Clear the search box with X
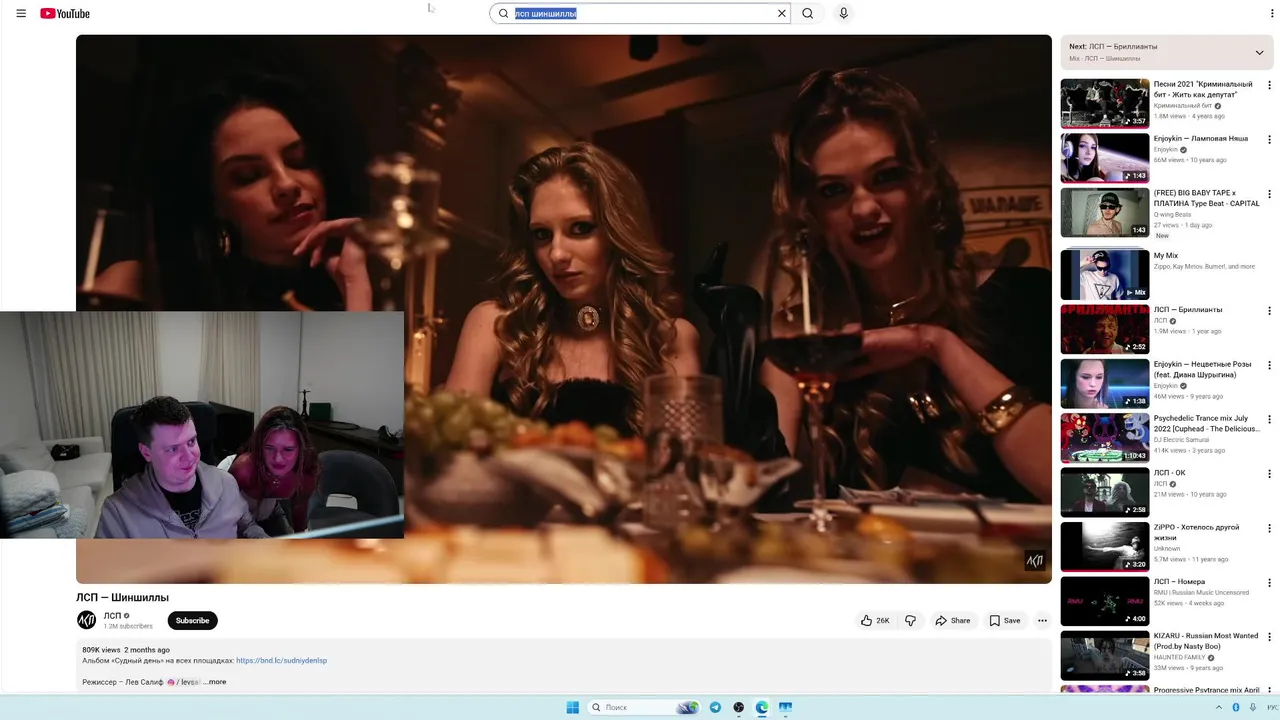Image resolution: width=1280 pixels, height=720 pixels. [782, 13]
